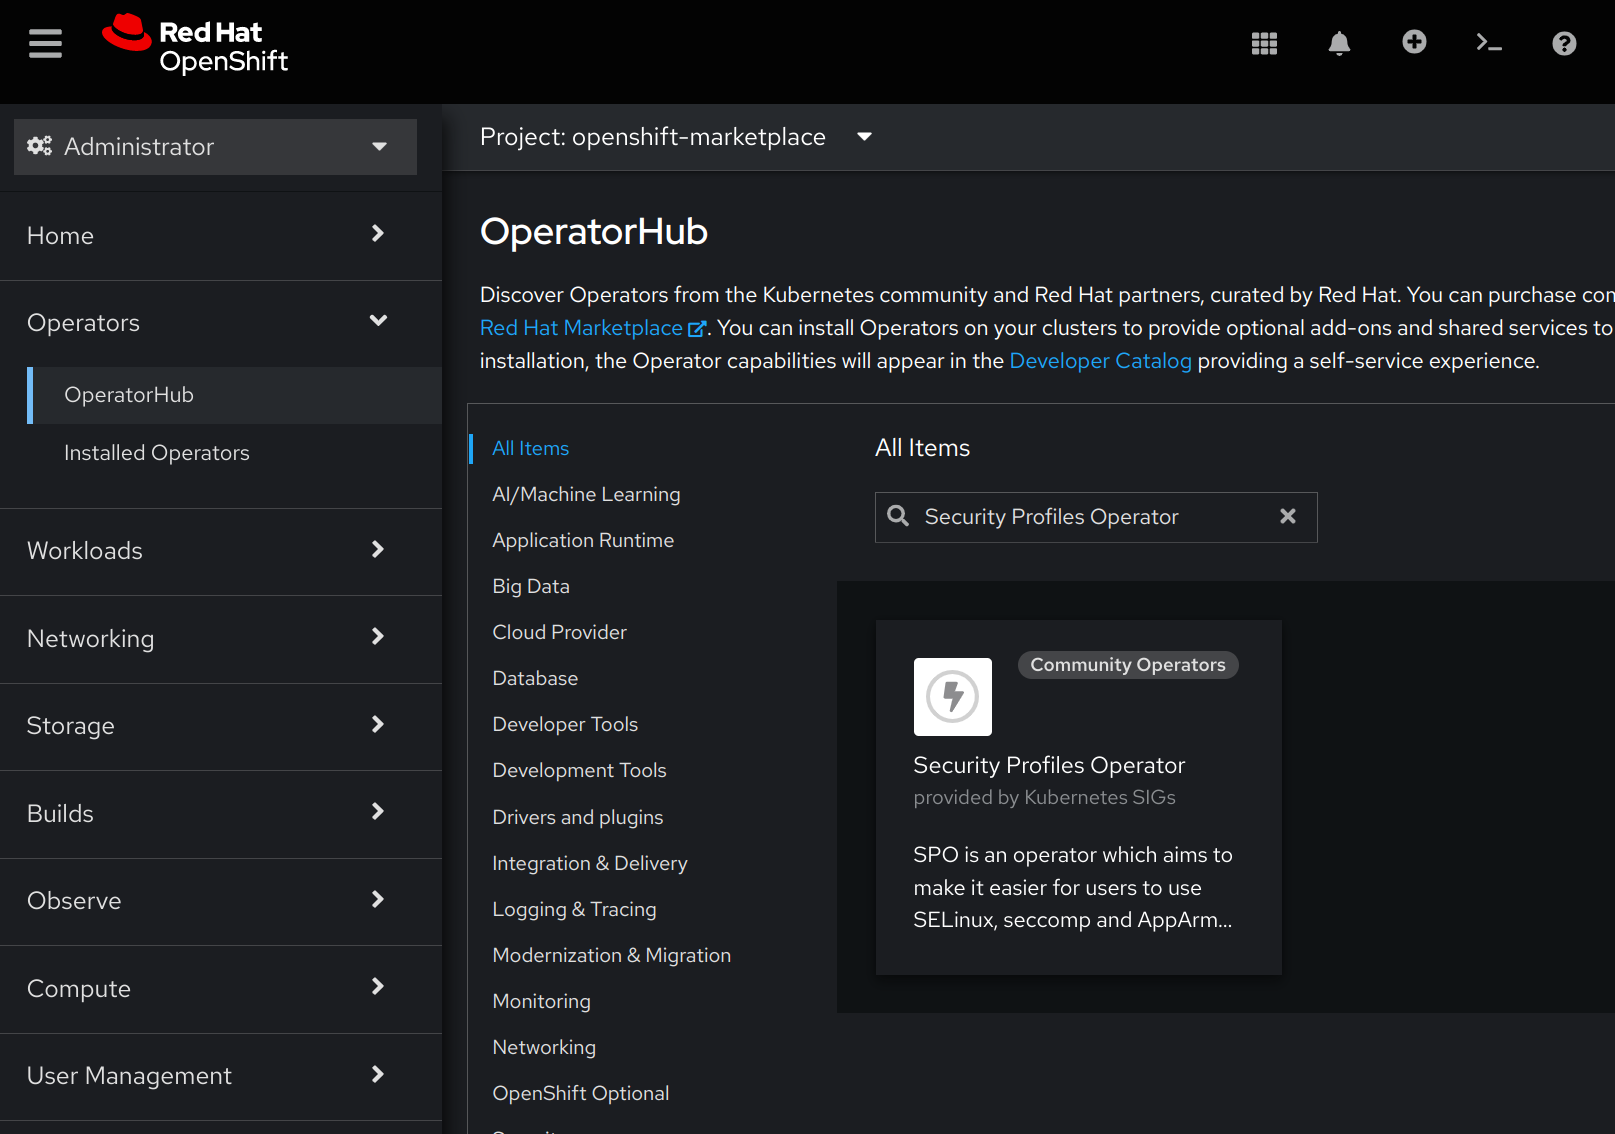1615x1134 pixels.
Task: Expand the Networking navigation section in the sidebar
Action: (x=221, y=638)
